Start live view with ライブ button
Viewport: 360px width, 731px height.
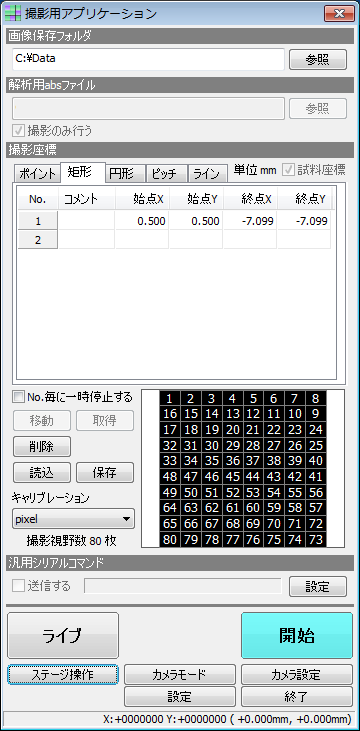coord(63,635)
